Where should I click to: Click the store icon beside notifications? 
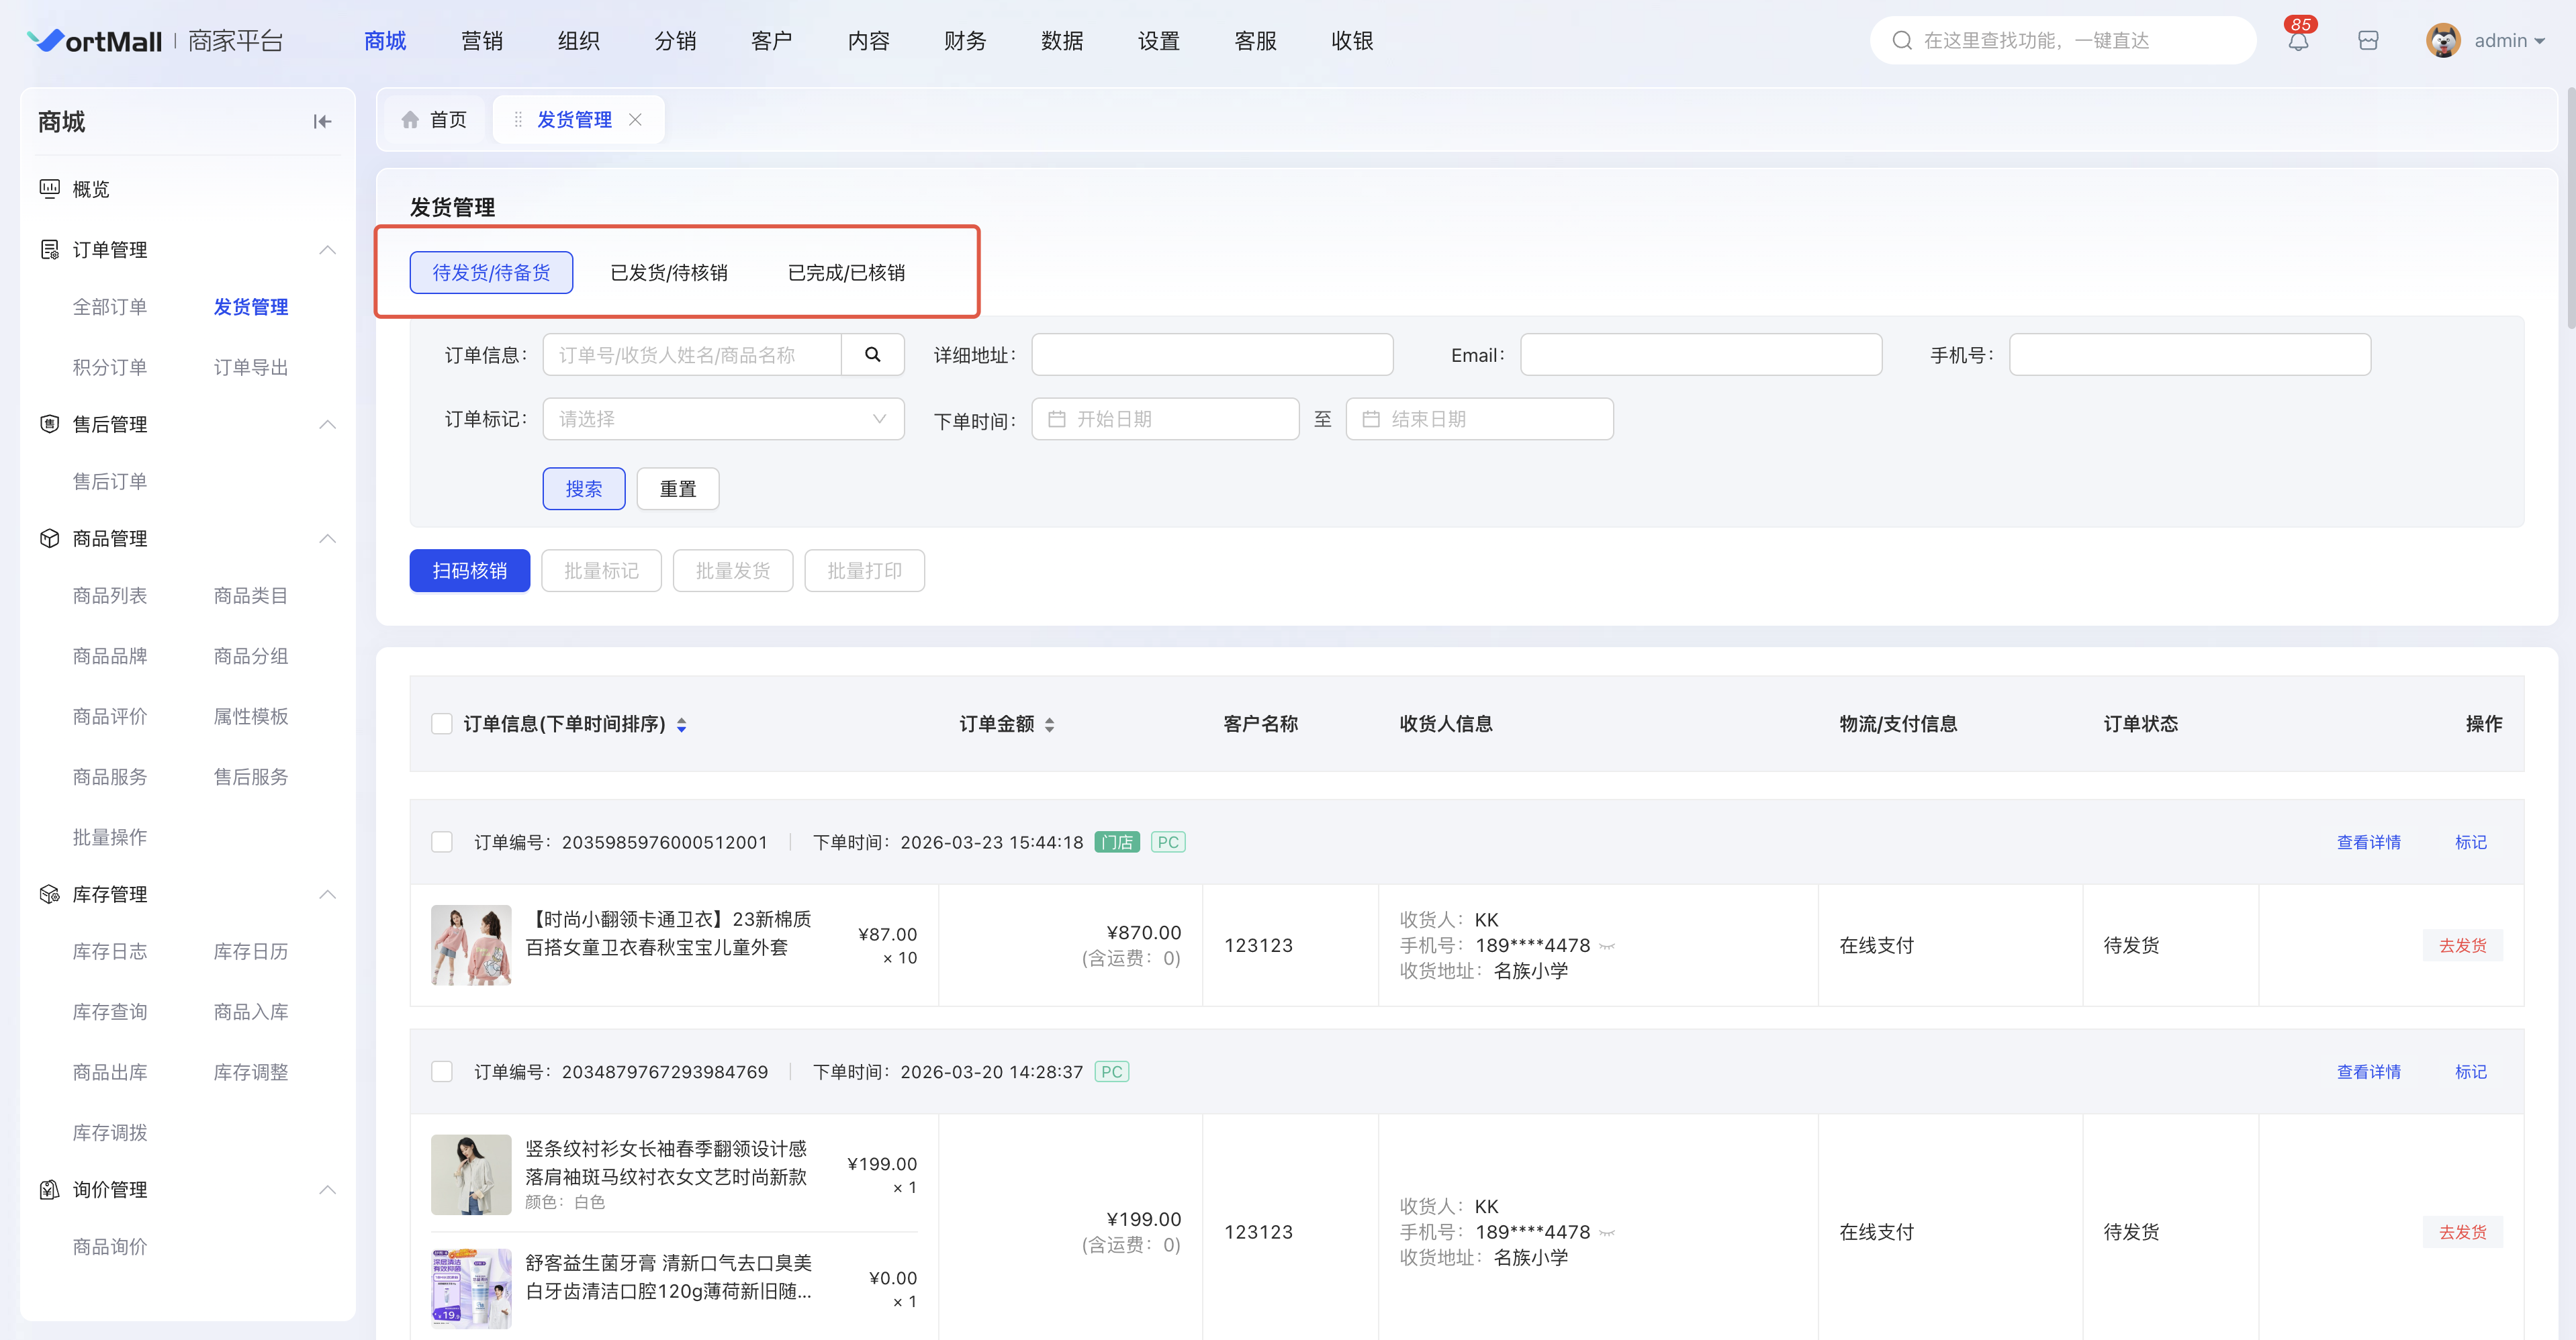pos(2367,41)
